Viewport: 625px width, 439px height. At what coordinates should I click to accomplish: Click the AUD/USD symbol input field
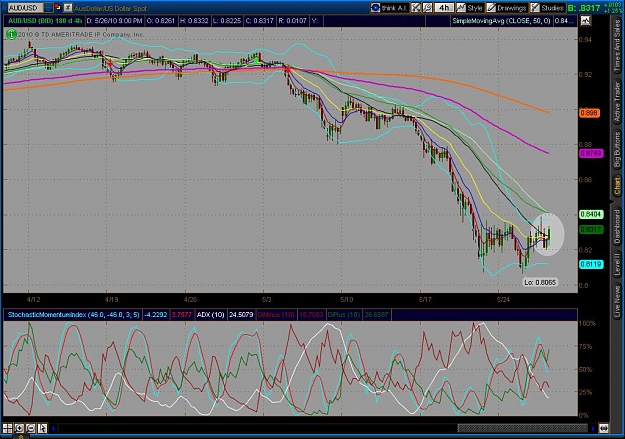click(25, 8)
